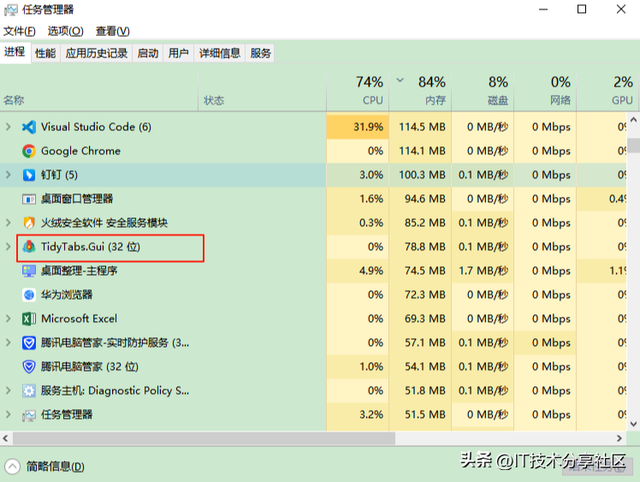Click the 腾讯电脑管家-实时防护服务 icon

pyautogui.click(x=29, y=343)
